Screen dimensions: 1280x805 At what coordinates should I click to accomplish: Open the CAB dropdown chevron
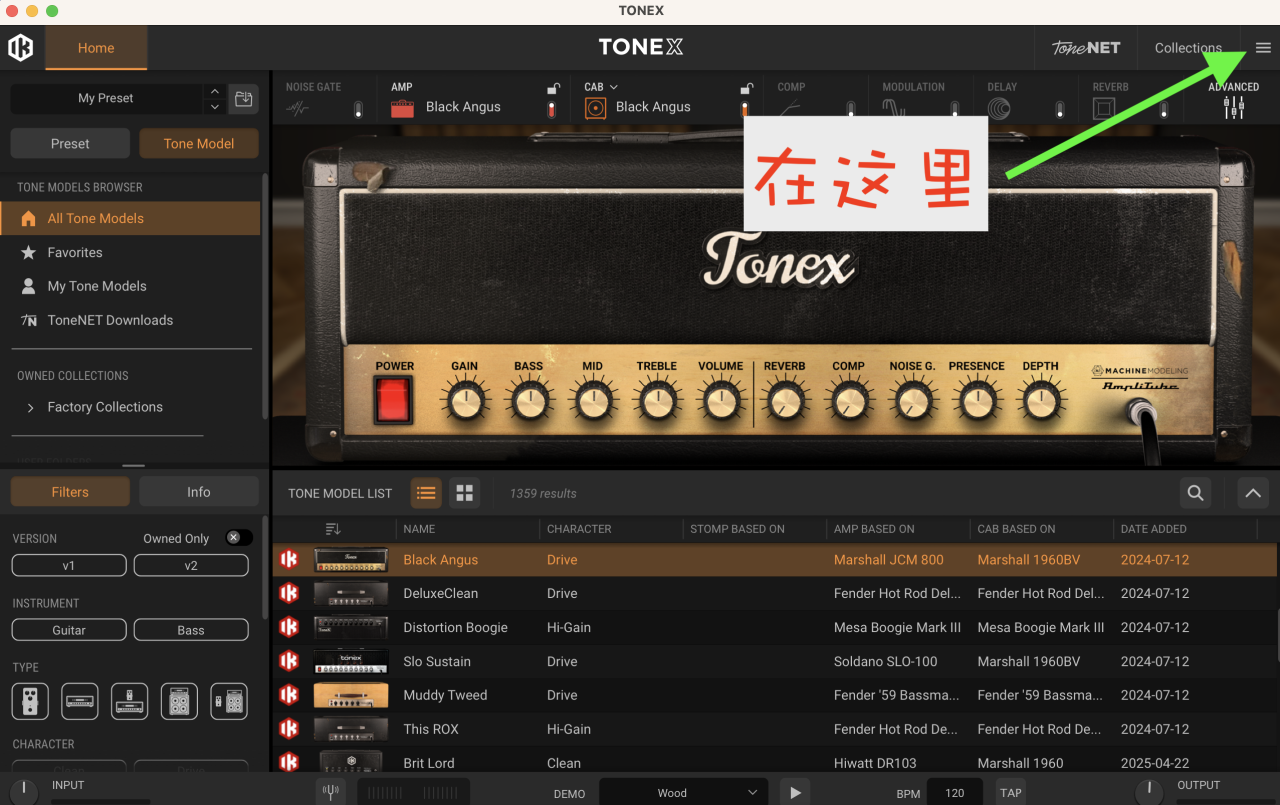pyautogui.click(x=614, y=87)
